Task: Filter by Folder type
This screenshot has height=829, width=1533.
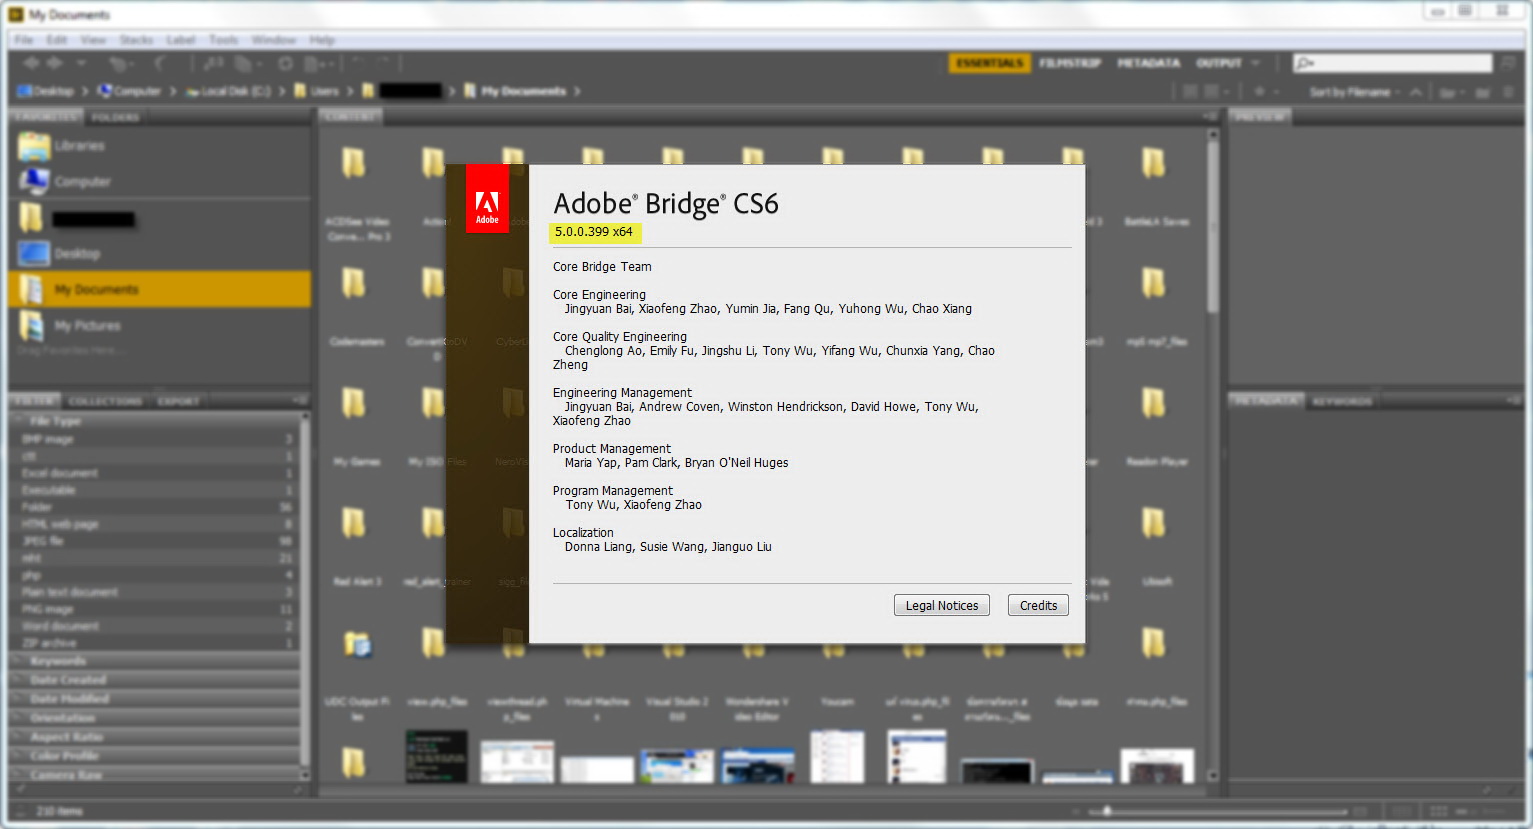Action: 155,507
